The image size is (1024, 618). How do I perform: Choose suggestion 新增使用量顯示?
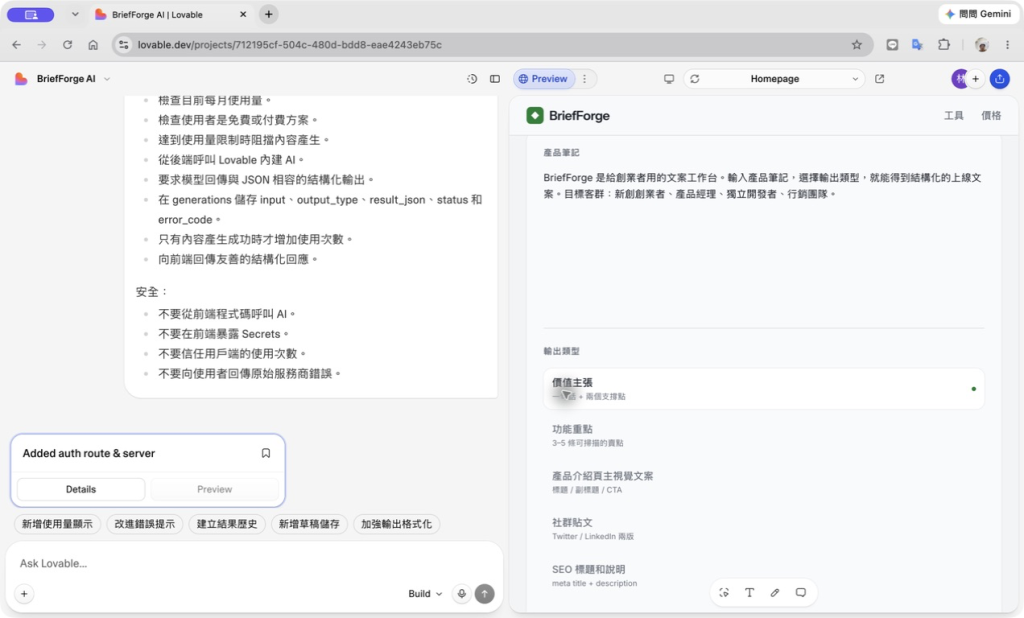pyautogui.click(x=57, y=524)
